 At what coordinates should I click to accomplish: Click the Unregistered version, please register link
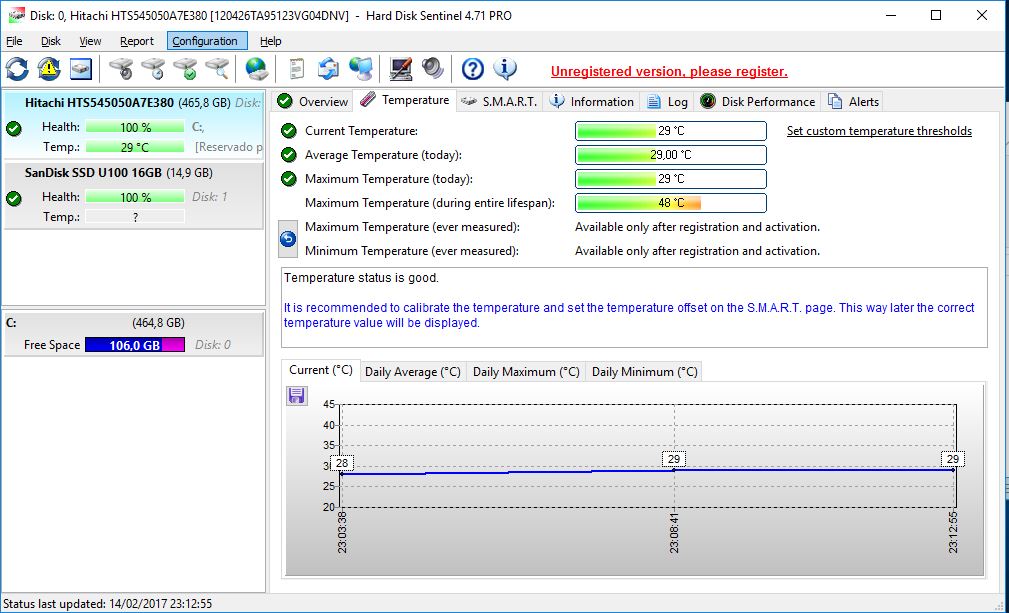pyautogui.click(x=669, y=71)
